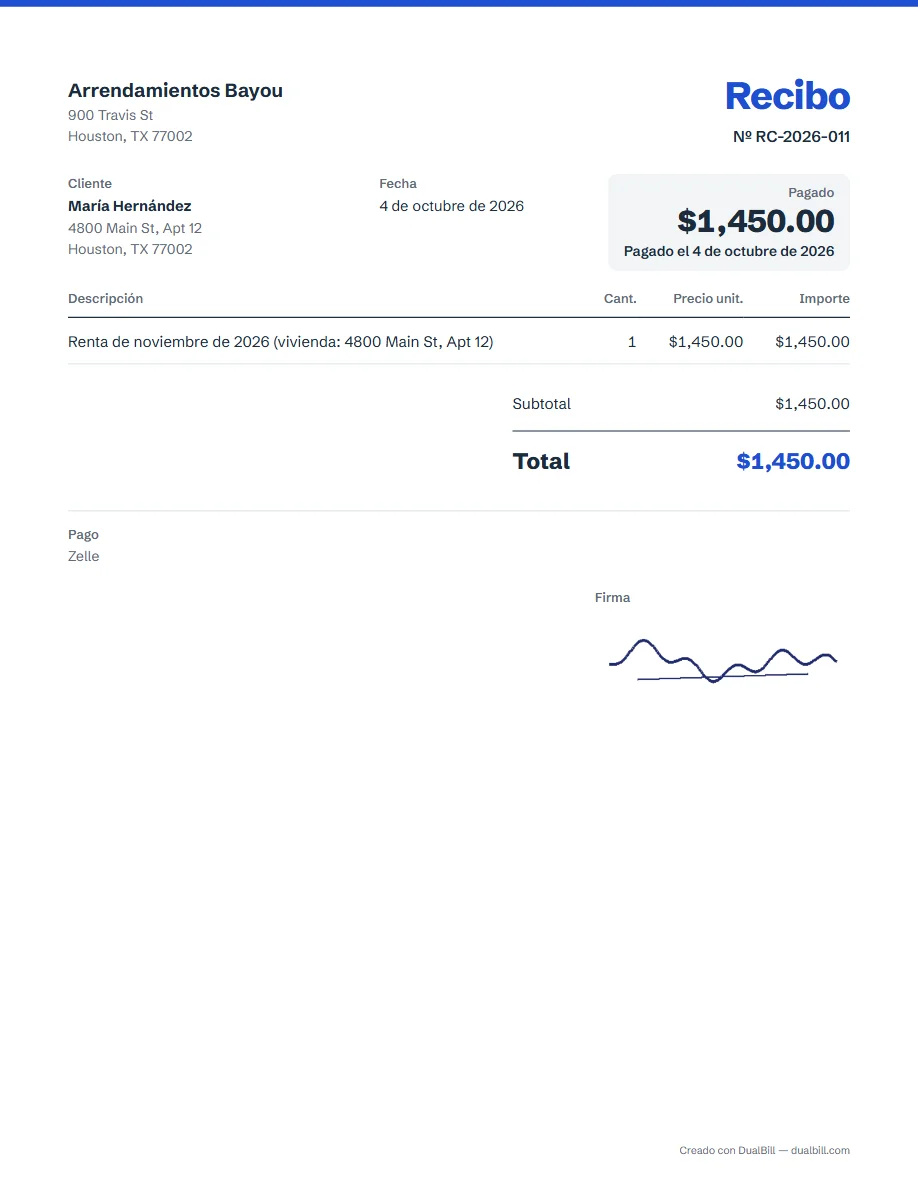Select client name María Hernández
The height and width of the screenshot is (1188, 918).
click(130, 206)
